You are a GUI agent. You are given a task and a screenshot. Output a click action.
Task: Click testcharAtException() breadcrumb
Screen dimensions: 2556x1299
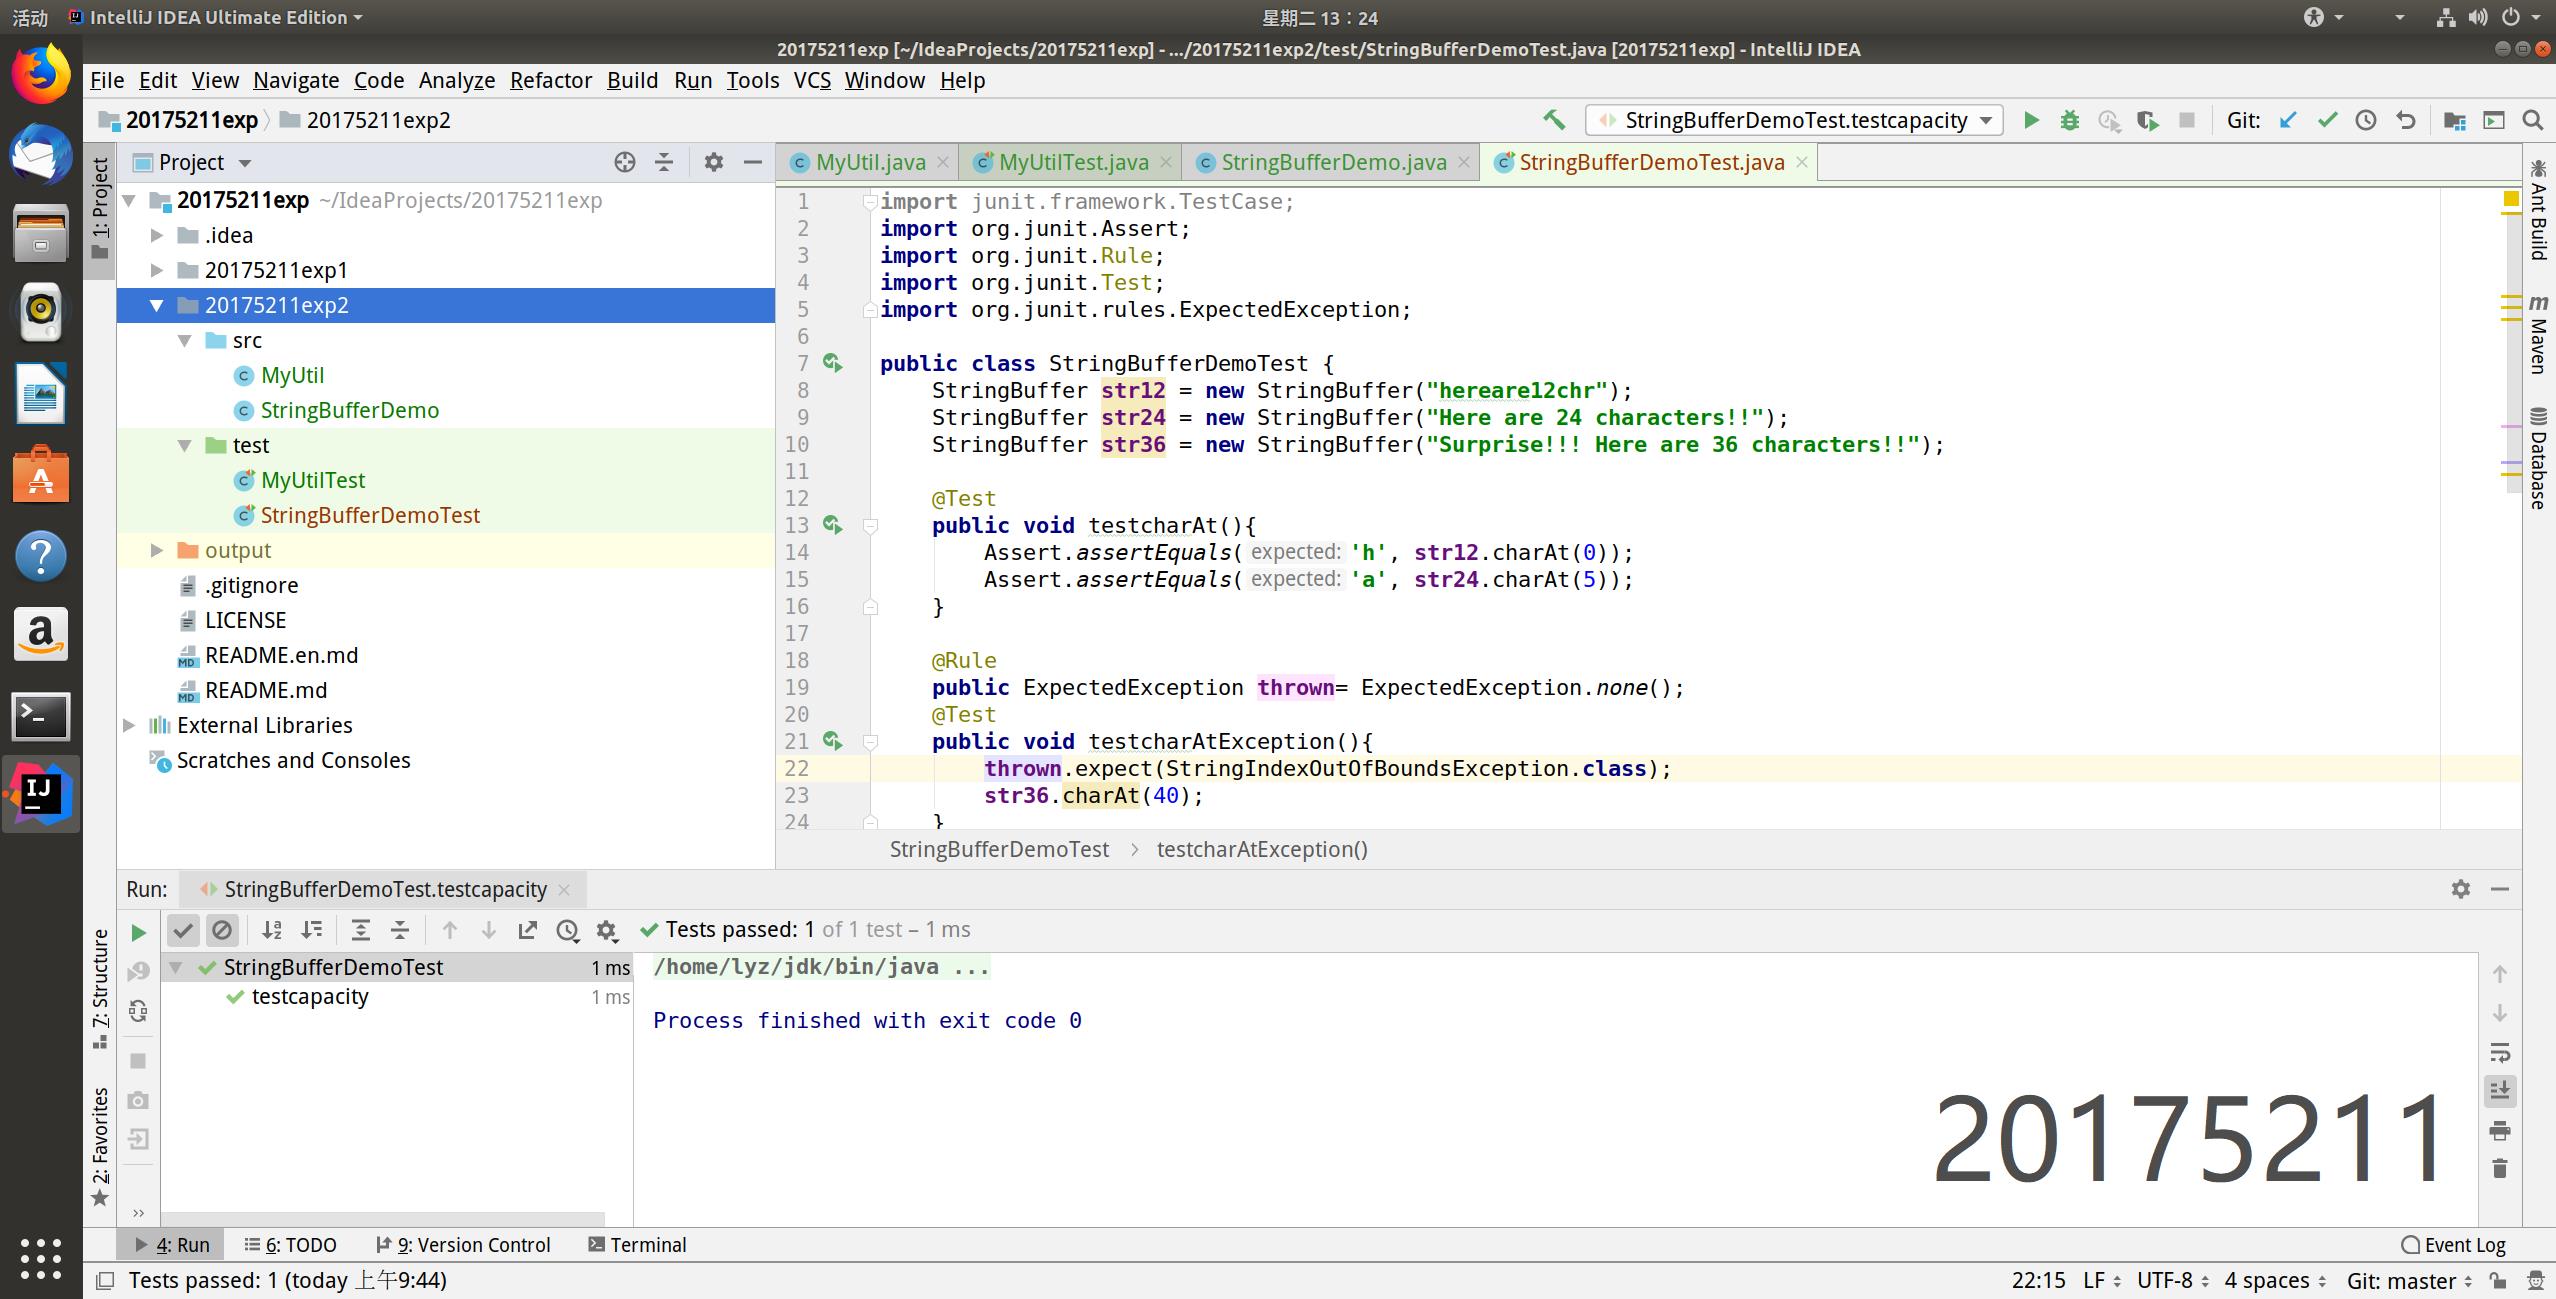pos(1262,849)
